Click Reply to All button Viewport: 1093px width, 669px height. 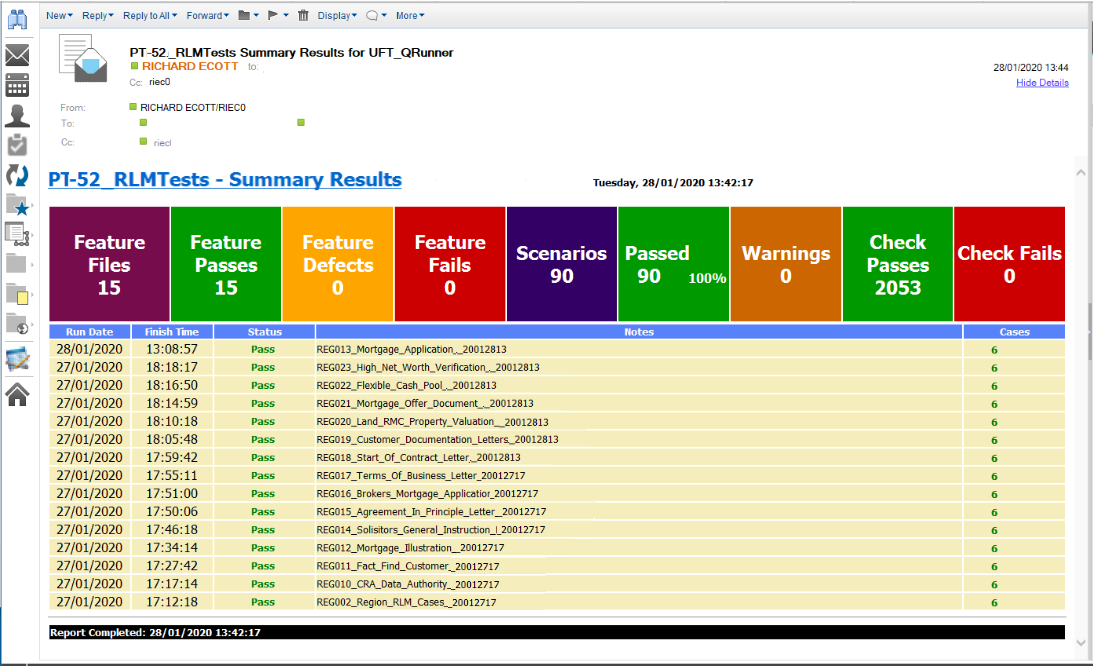tap(150, 15)
